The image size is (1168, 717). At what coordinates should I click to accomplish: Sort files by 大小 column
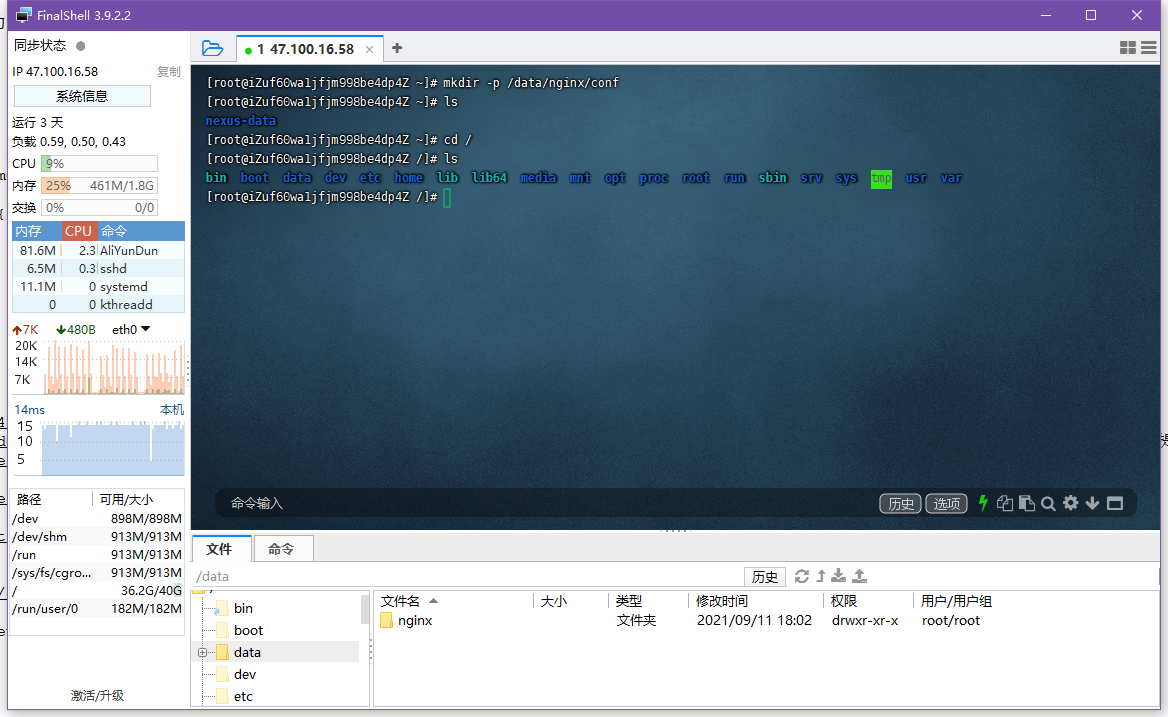pyautogui.click(x=571, y=601)
